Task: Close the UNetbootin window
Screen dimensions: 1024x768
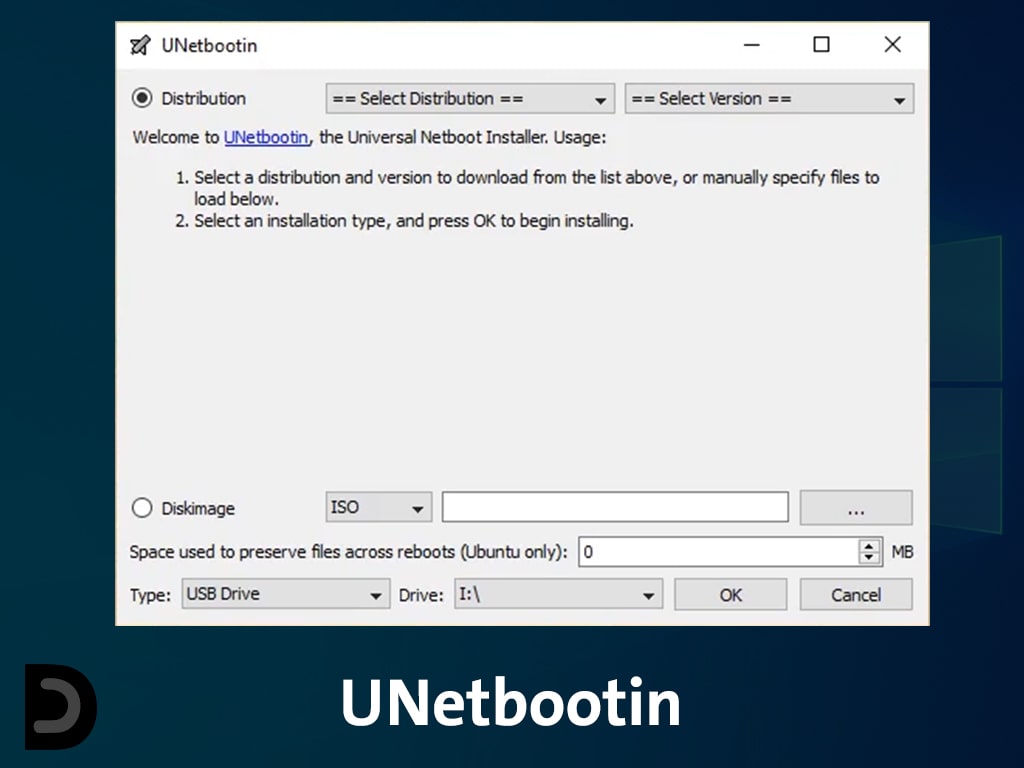Action: [893, 45]
